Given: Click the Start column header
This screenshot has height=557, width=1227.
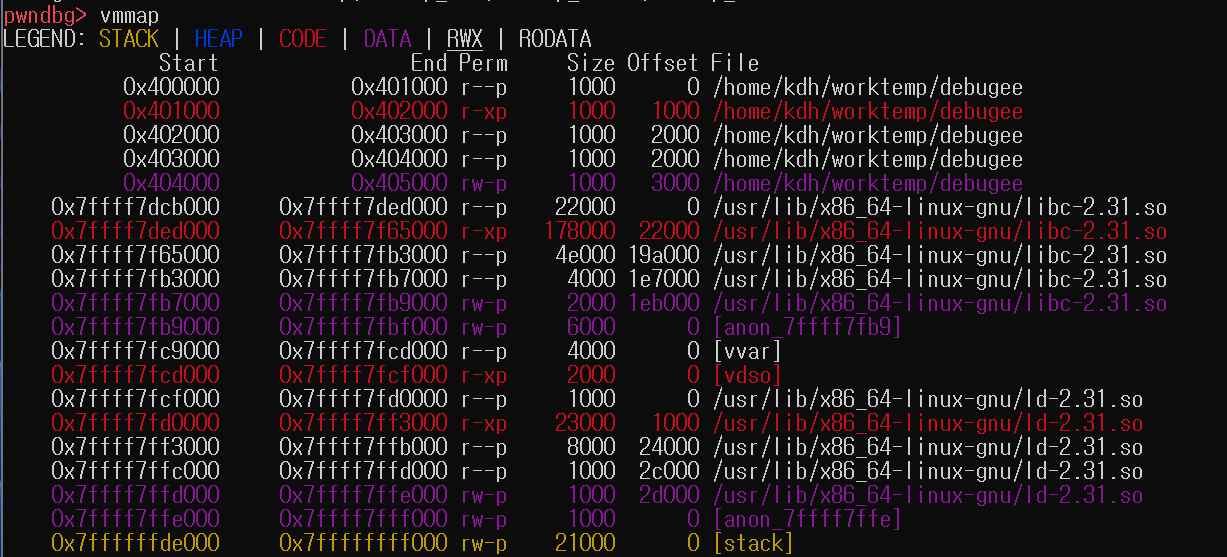Looking at the screenshot, I should [188, 63].
